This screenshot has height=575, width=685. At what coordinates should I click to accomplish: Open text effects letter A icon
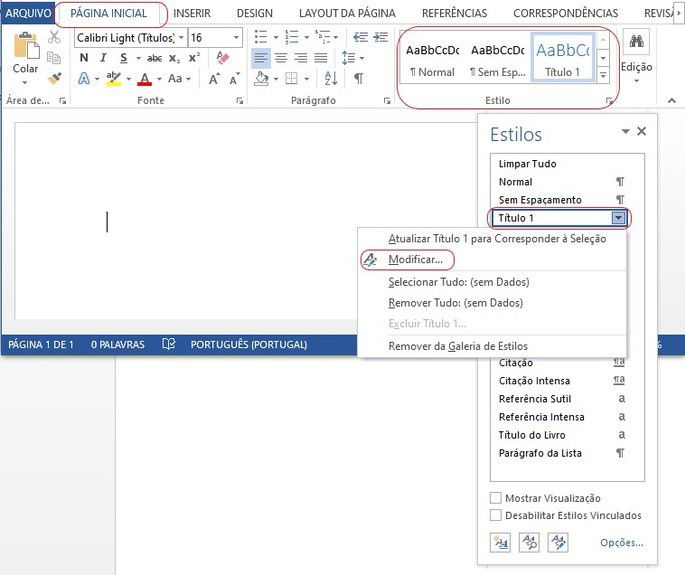[84, 79]
